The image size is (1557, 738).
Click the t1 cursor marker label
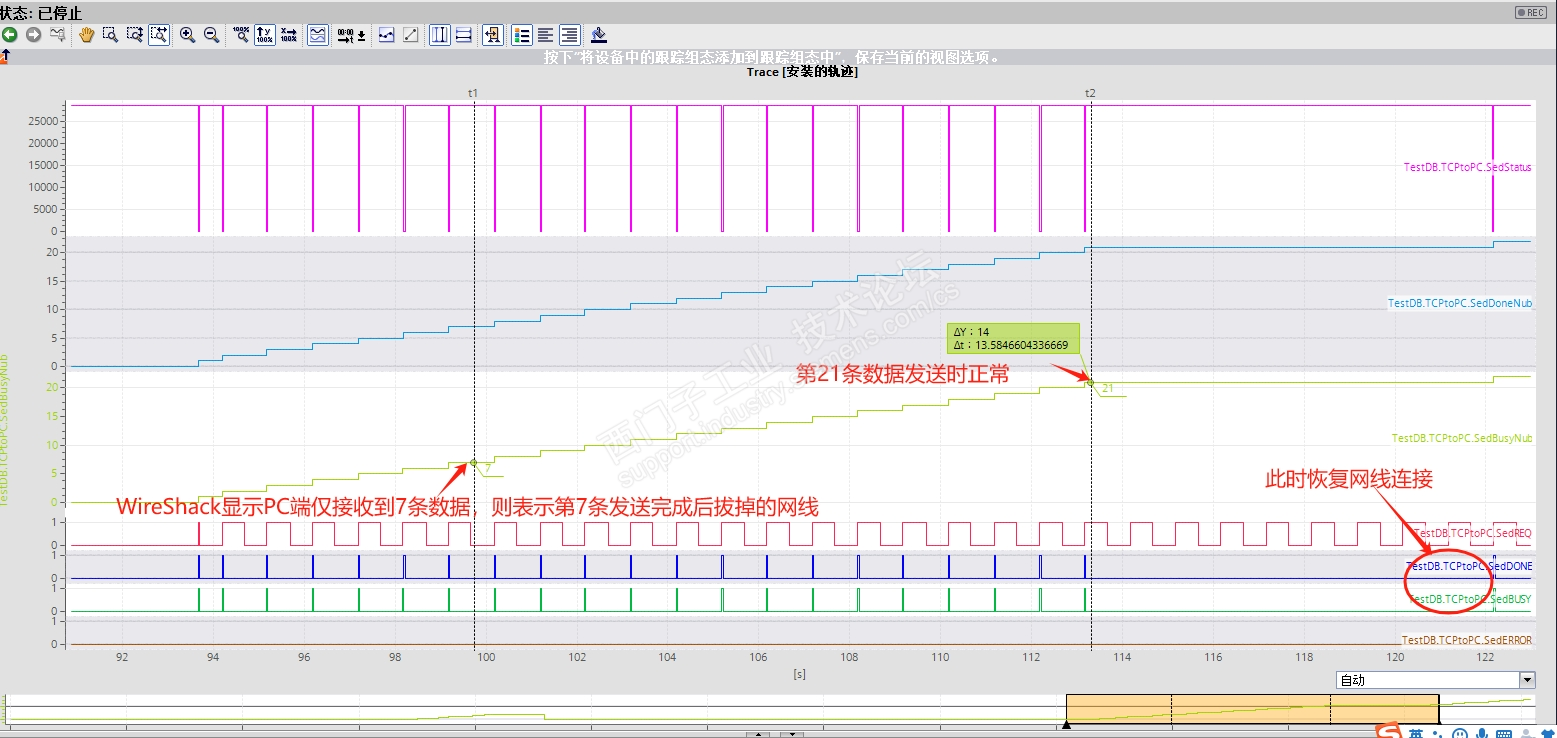(x=473, y=93)
